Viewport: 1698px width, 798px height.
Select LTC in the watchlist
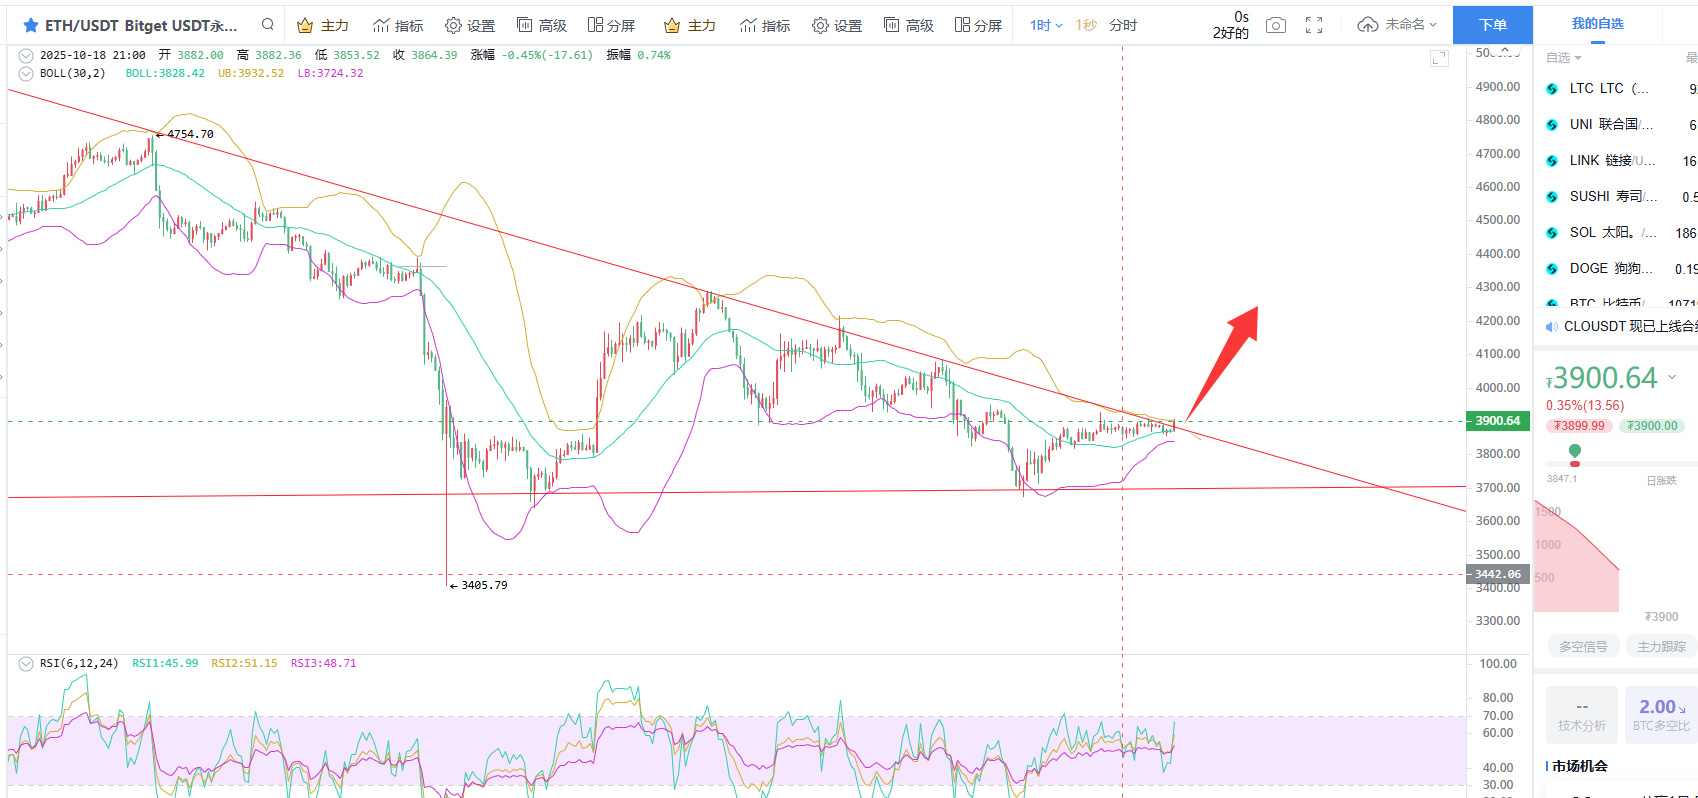point(1615,89)
